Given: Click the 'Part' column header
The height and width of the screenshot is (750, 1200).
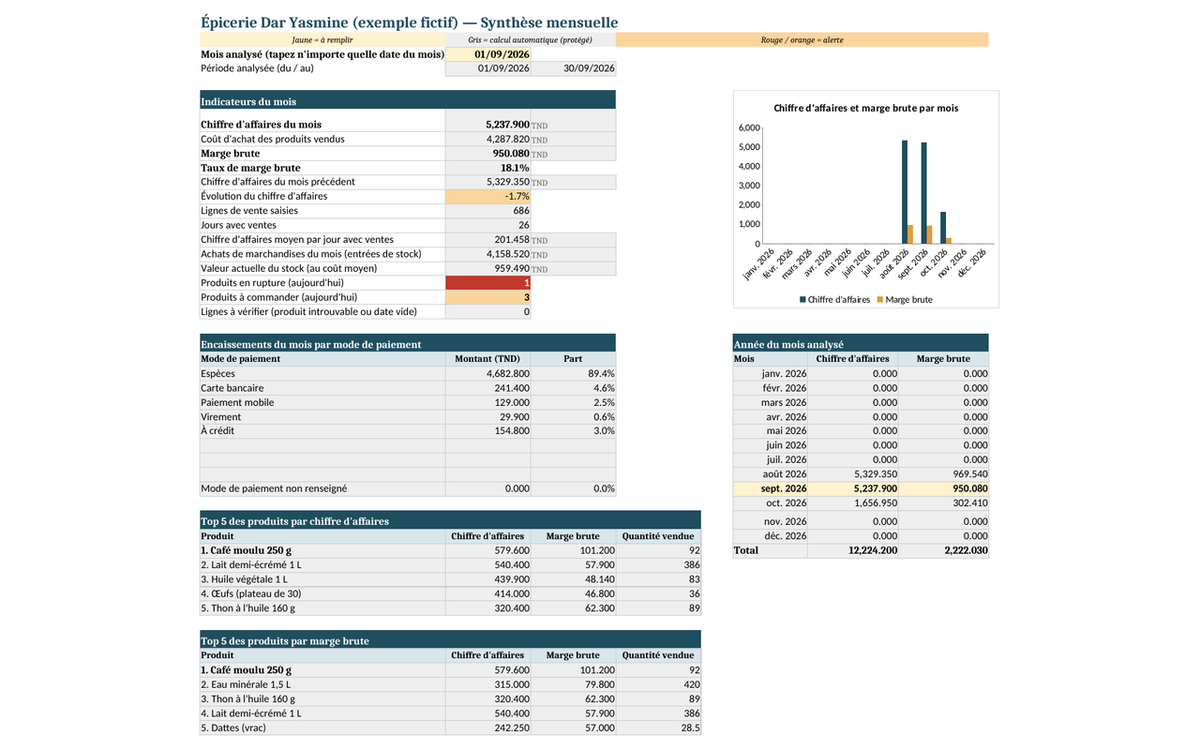Looking at the screenshot, I should click(573, 358).
